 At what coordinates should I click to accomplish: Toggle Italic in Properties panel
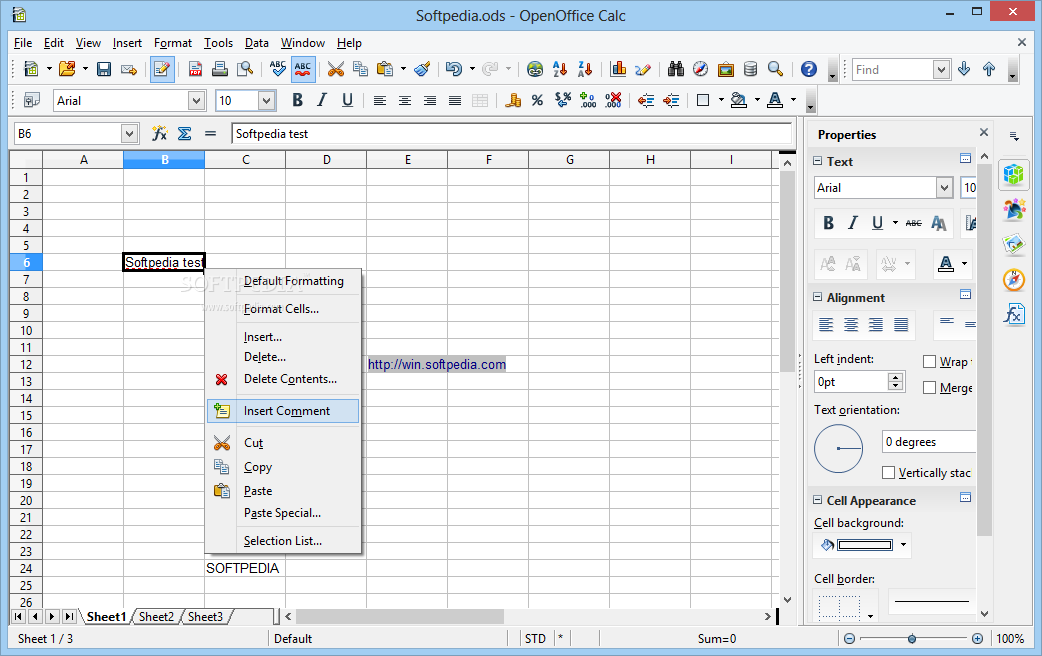pos(853,223)
